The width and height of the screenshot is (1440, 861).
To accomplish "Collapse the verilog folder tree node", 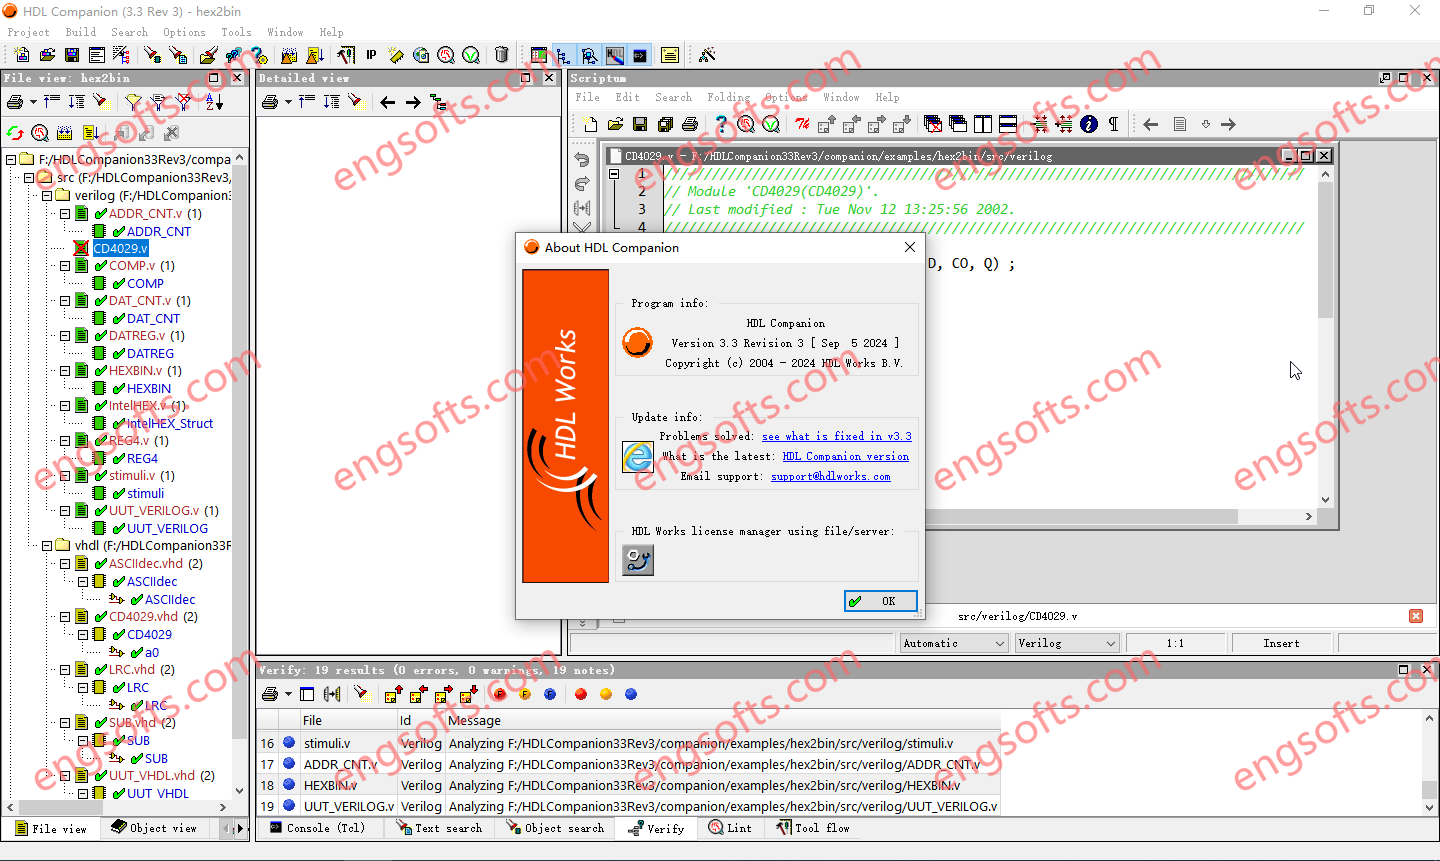I will [47, 196].
